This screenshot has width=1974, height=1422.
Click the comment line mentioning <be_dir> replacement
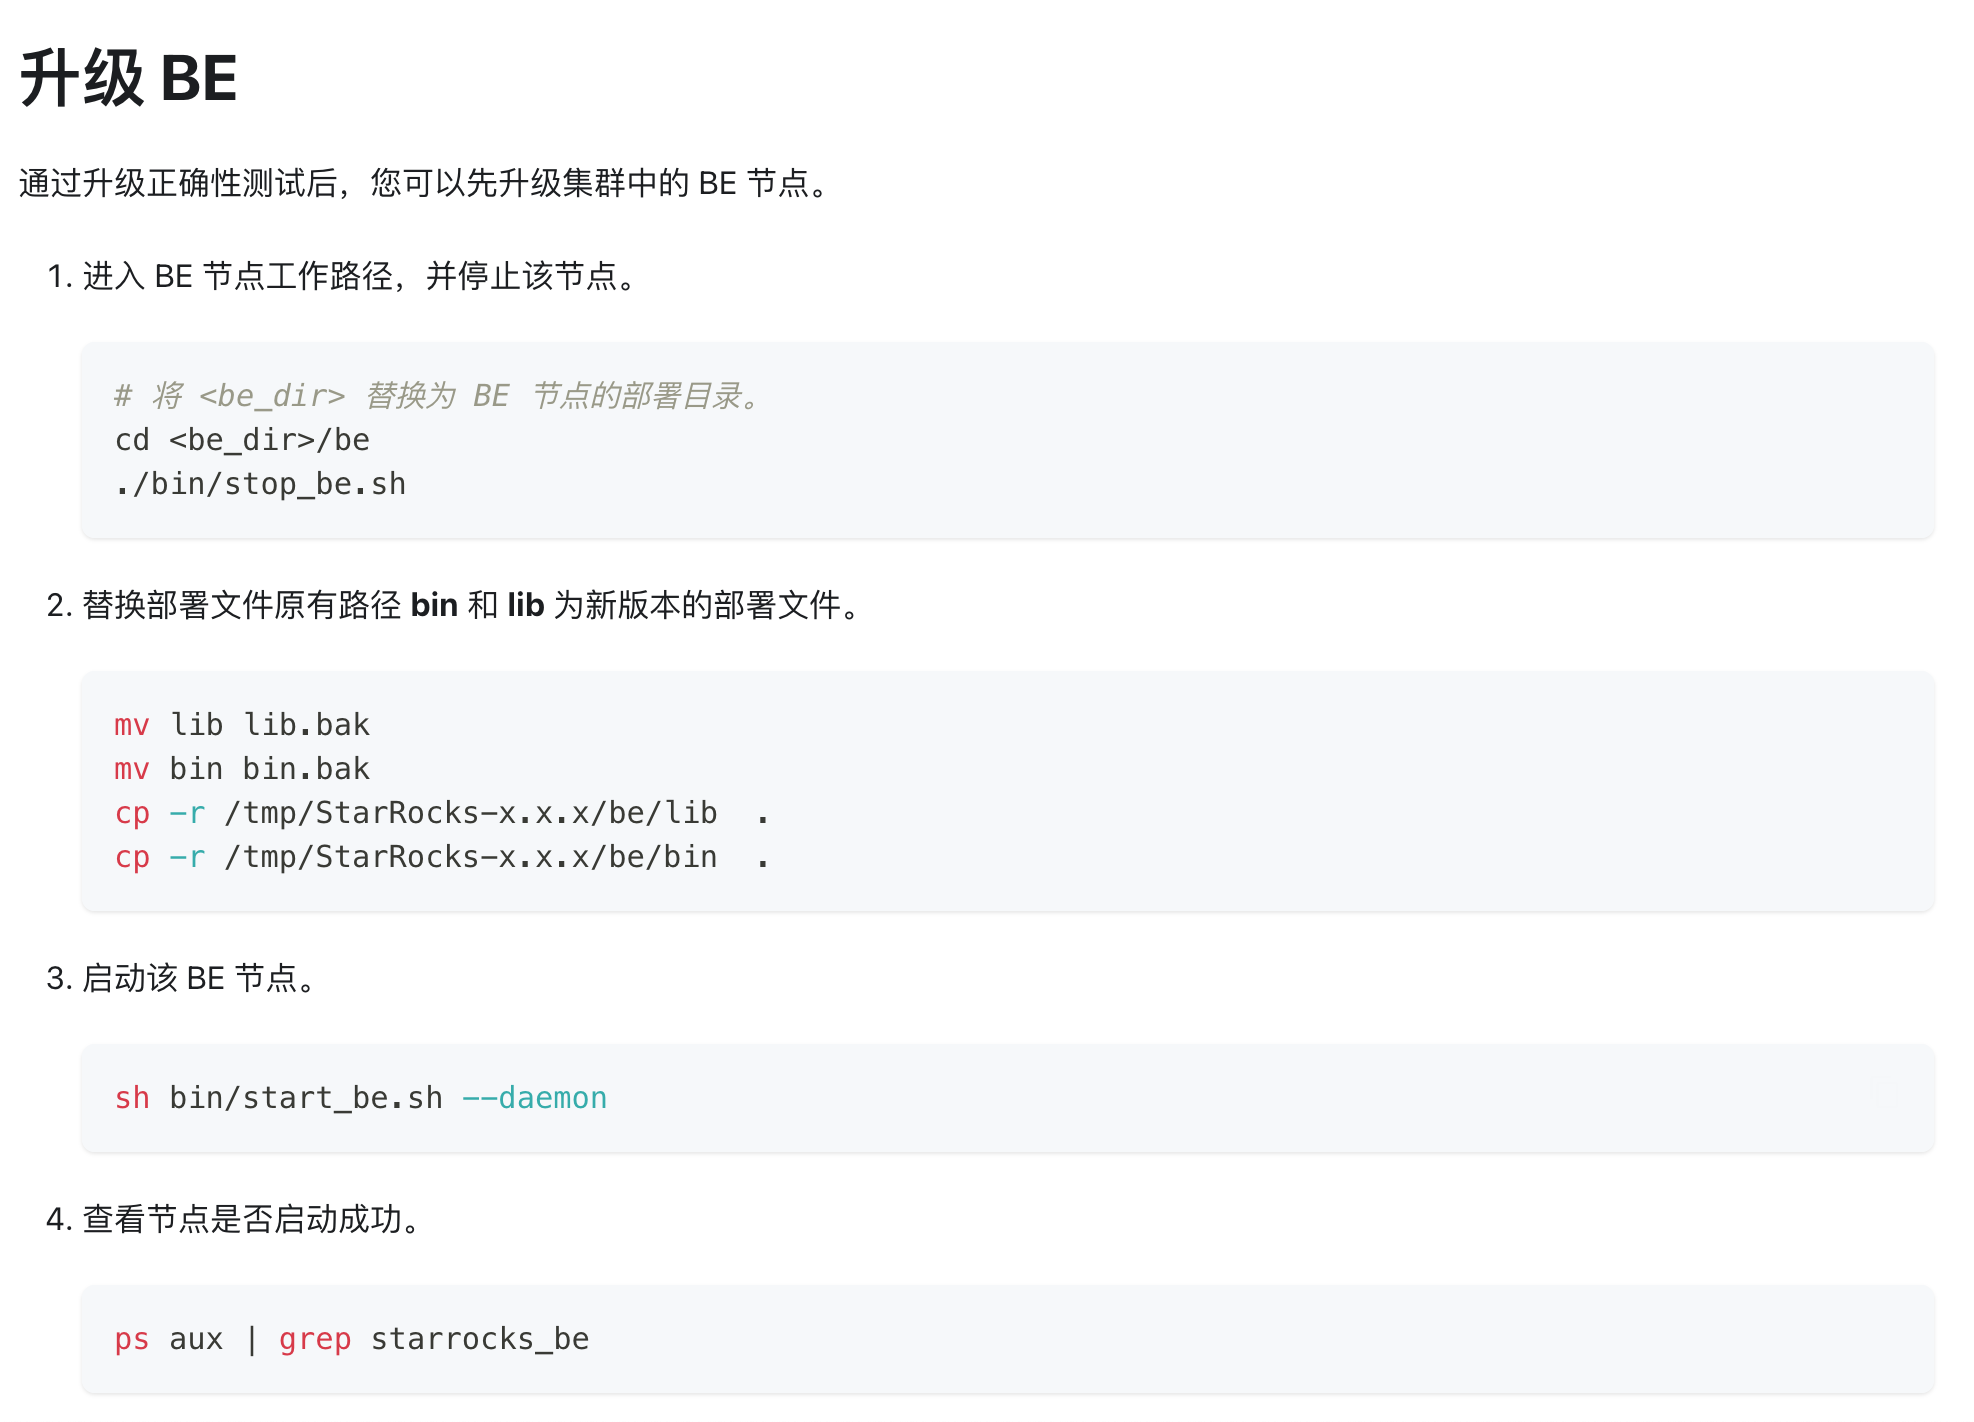(438, 396)
